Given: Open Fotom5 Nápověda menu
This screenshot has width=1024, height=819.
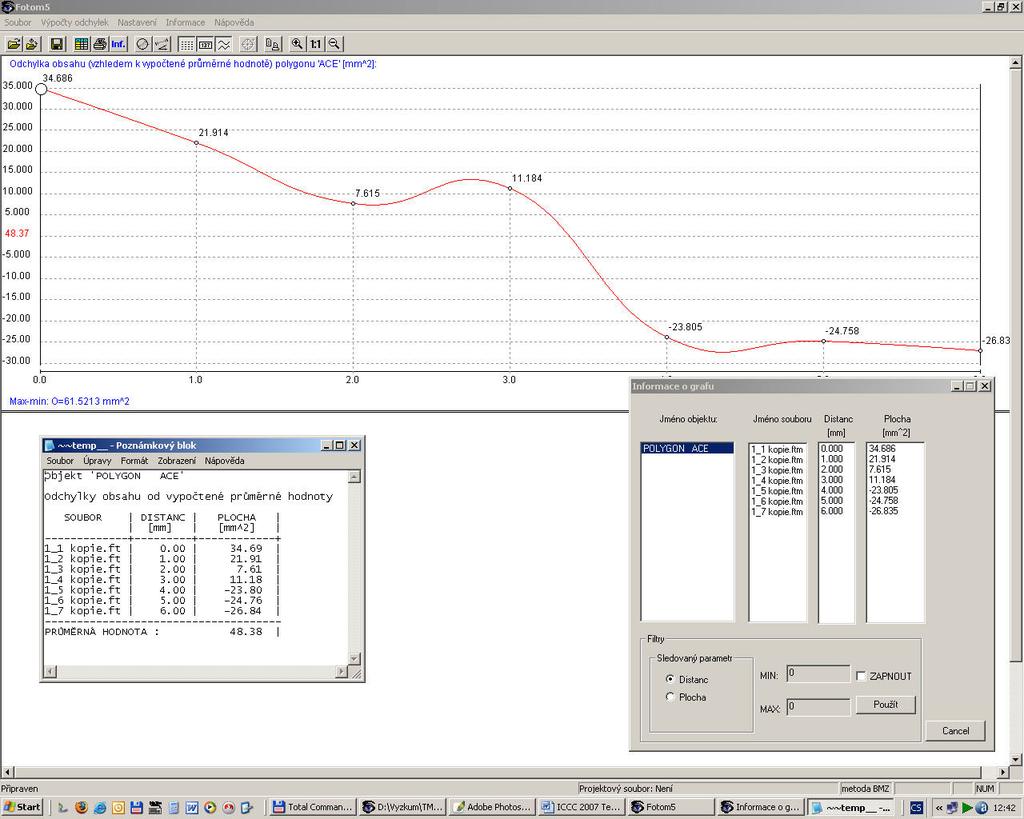Looking at the screenshot, I should 234,22.
